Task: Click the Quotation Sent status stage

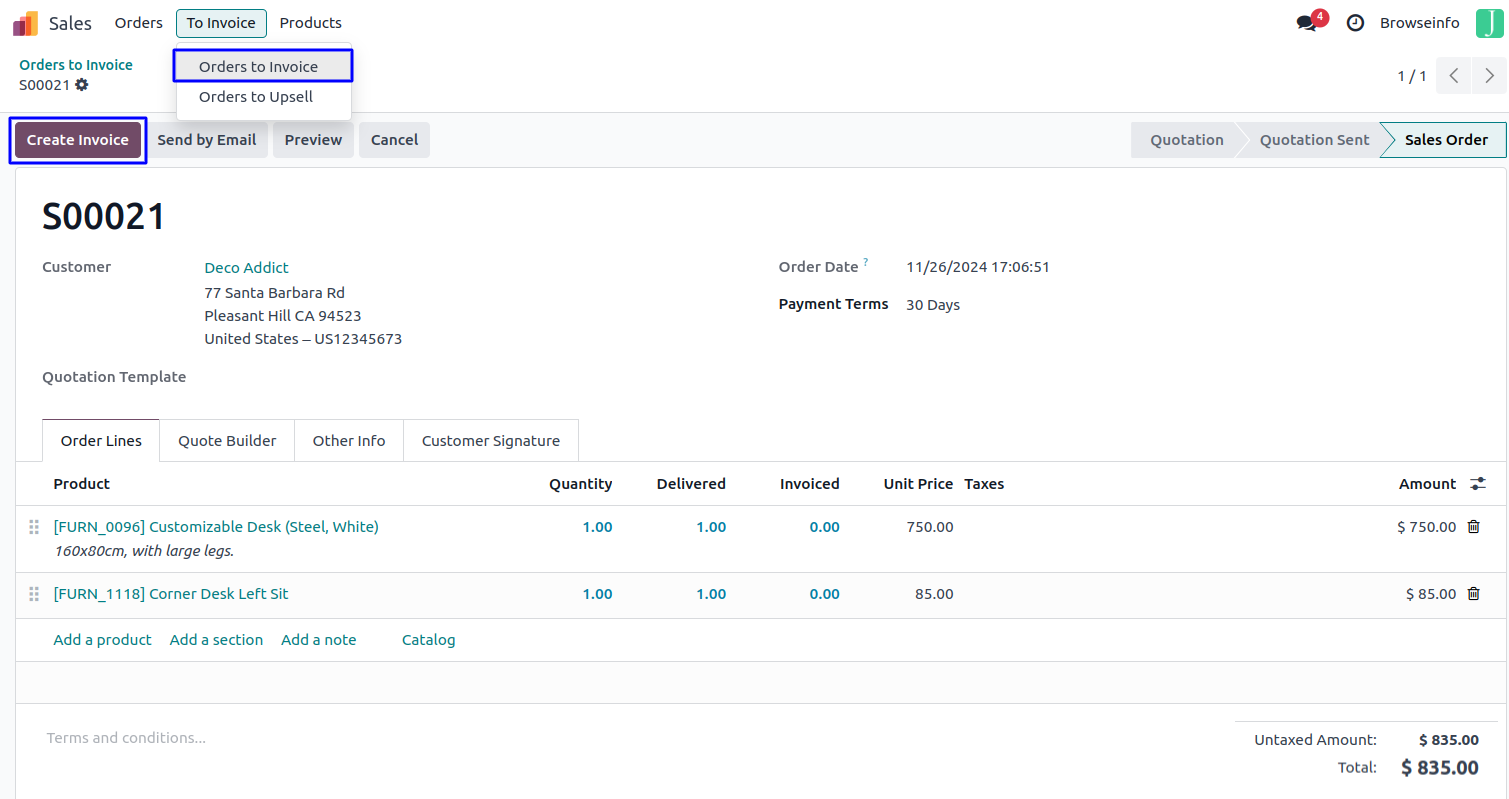Action: pos(1313,140)
